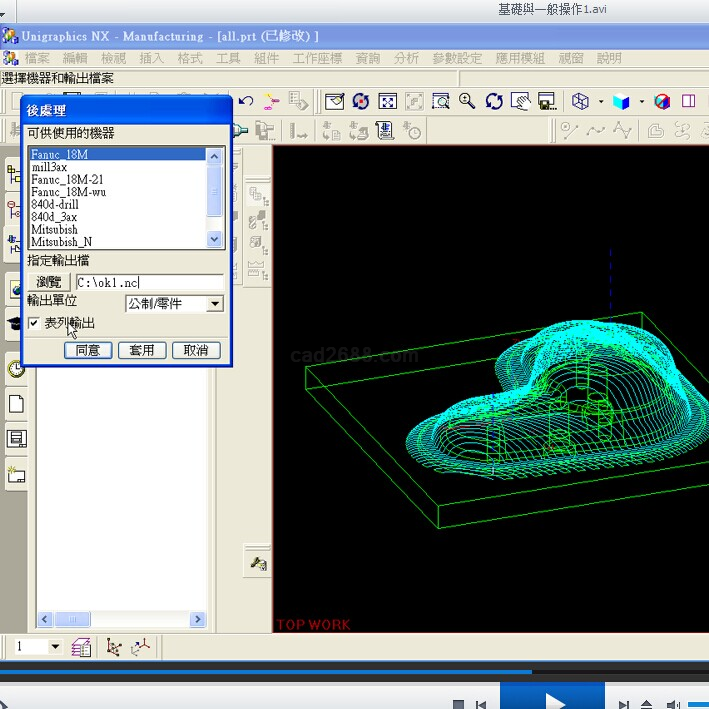Select mill3ax in the machine list
The width and height of the screenshot is (709, 709).
pos(49,167)
